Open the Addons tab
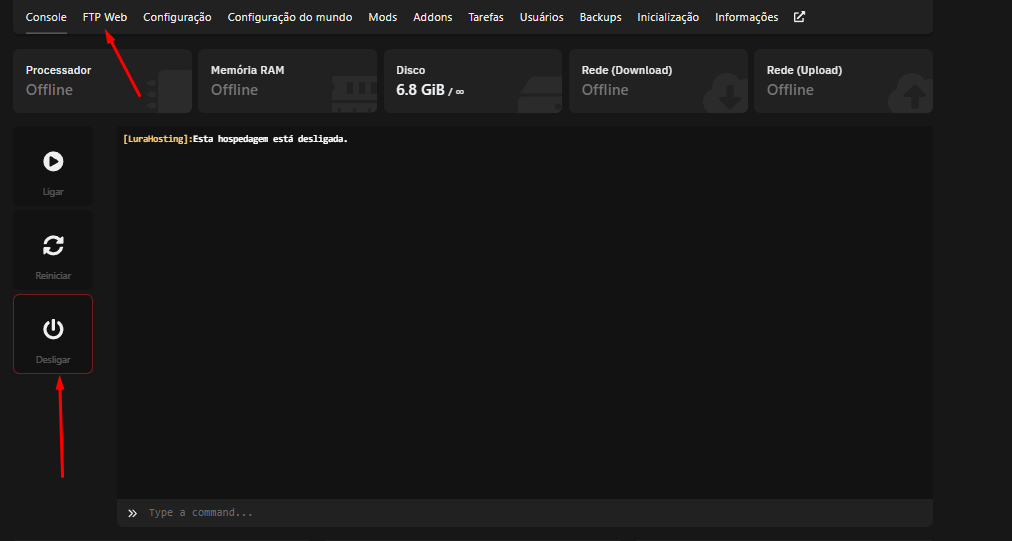This screenshot has height=541, width=1012. (432, 17)
